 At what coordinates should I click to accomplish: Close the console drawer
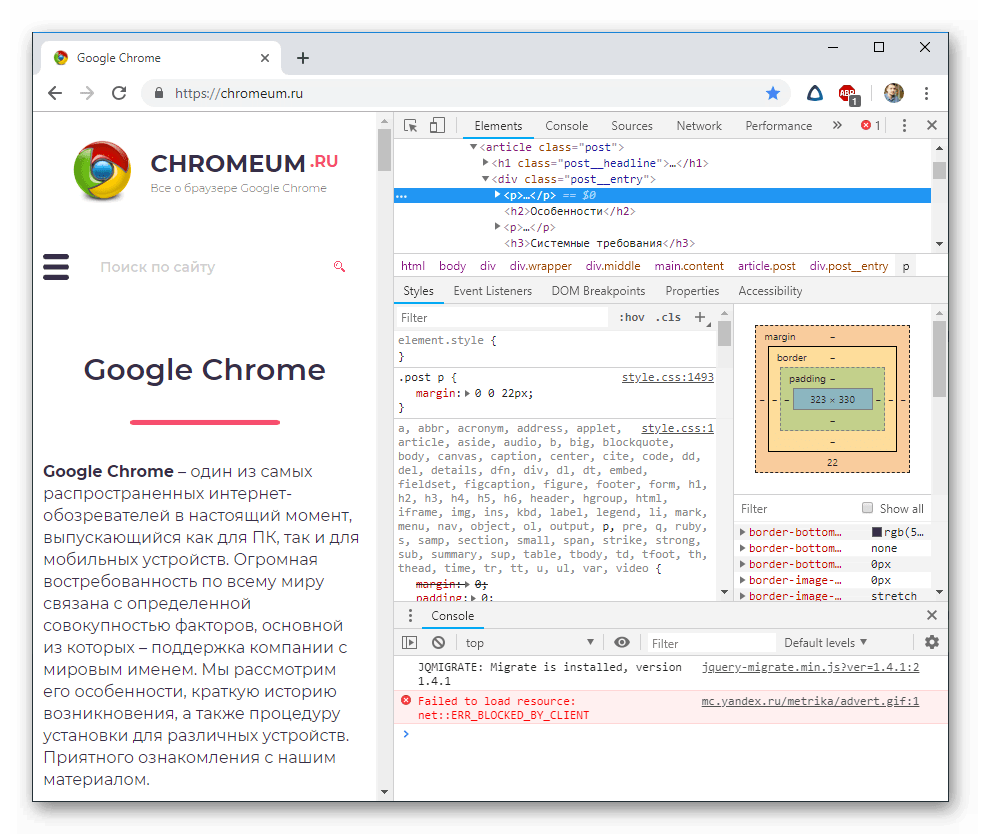tap(932, 616)
